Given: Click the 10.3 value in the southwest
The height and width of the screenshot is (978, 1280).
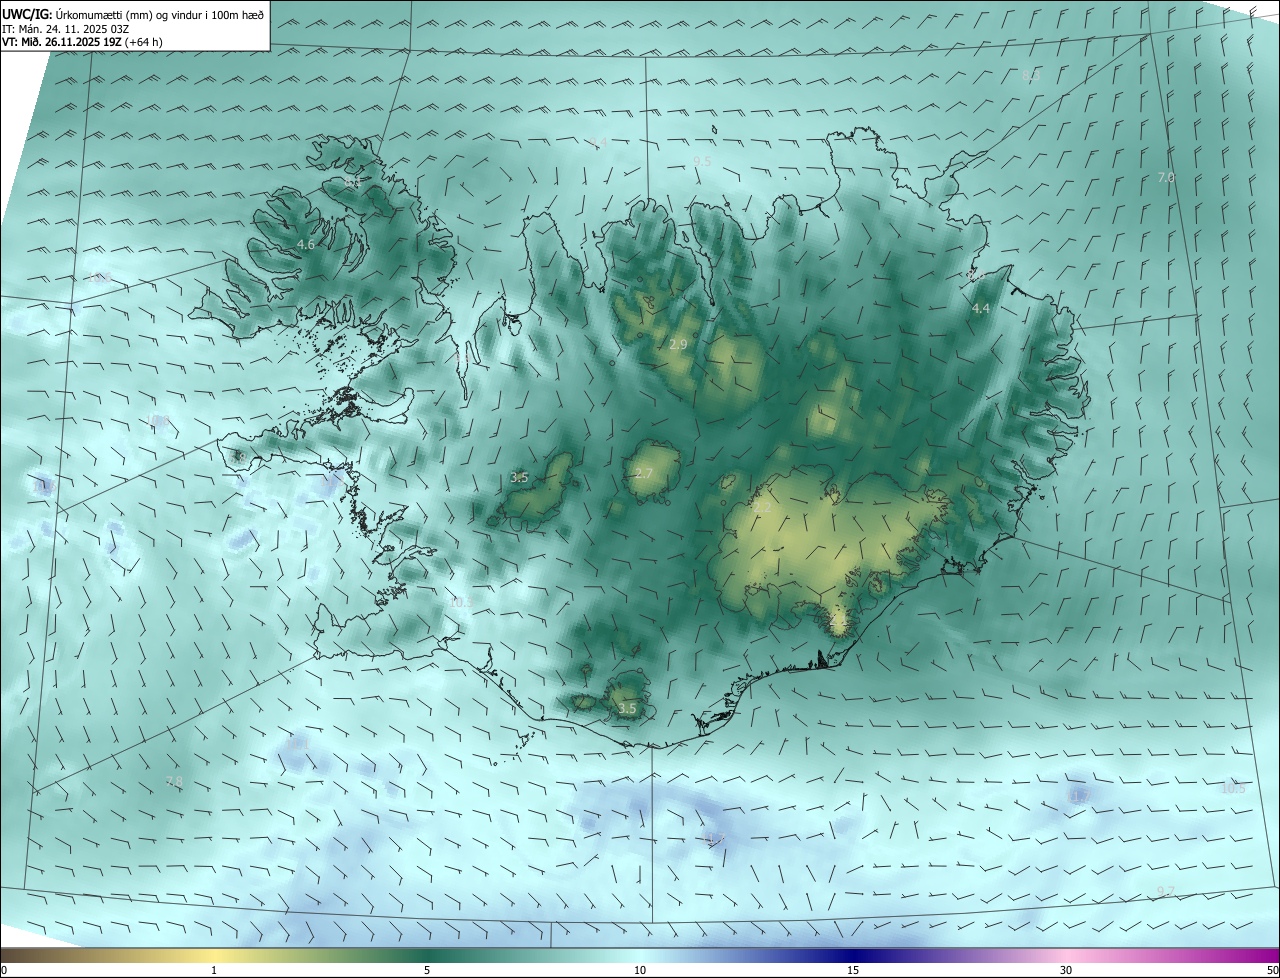Looking at the screenshot, I should click(x=461, y=602).
